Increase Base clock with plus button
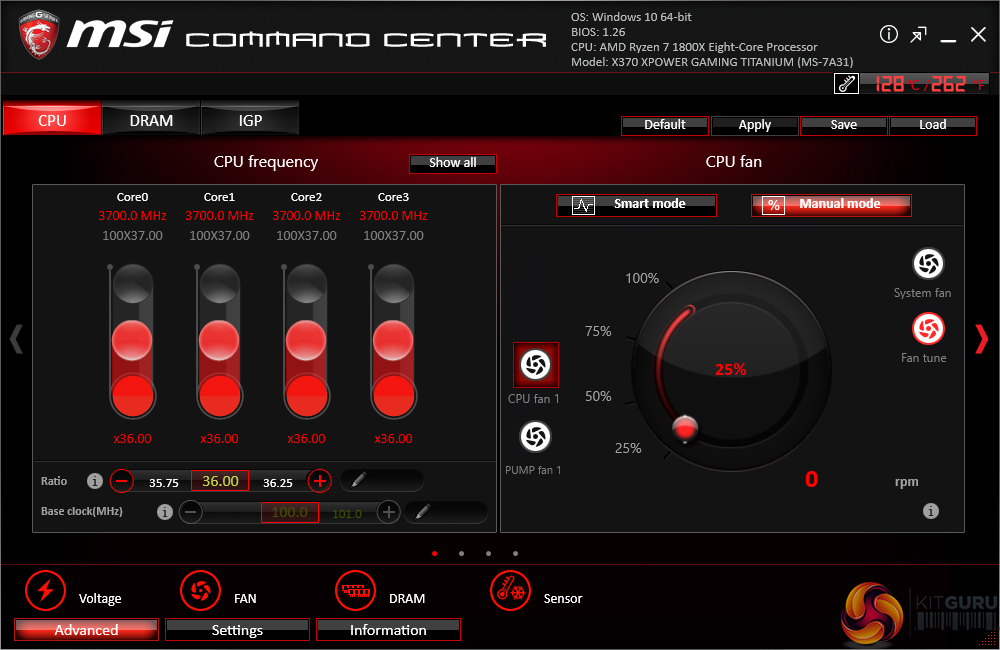The width and height of the screenshot is (1000, 650). [x=388, y=512]
